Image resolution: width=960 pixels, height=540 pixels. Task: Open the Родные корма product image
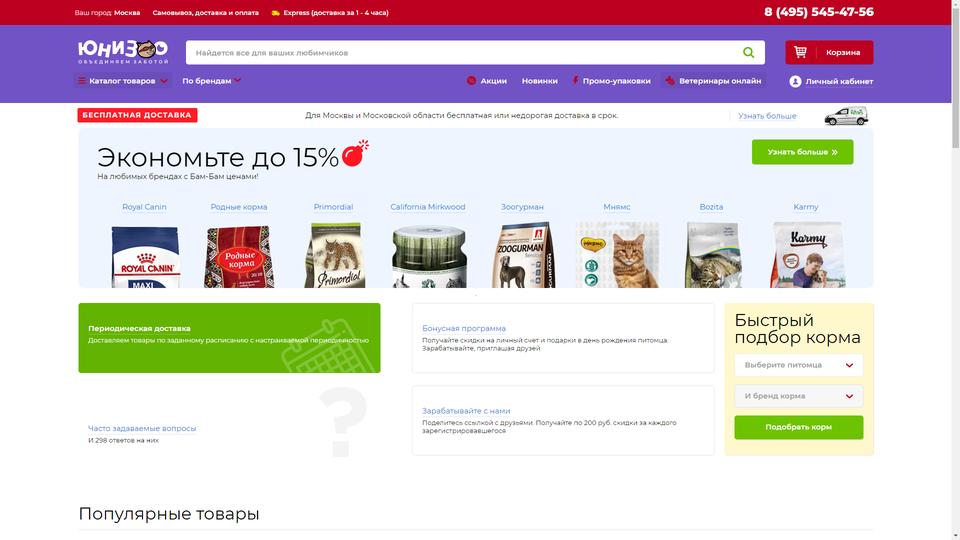[x=239, y=256]
